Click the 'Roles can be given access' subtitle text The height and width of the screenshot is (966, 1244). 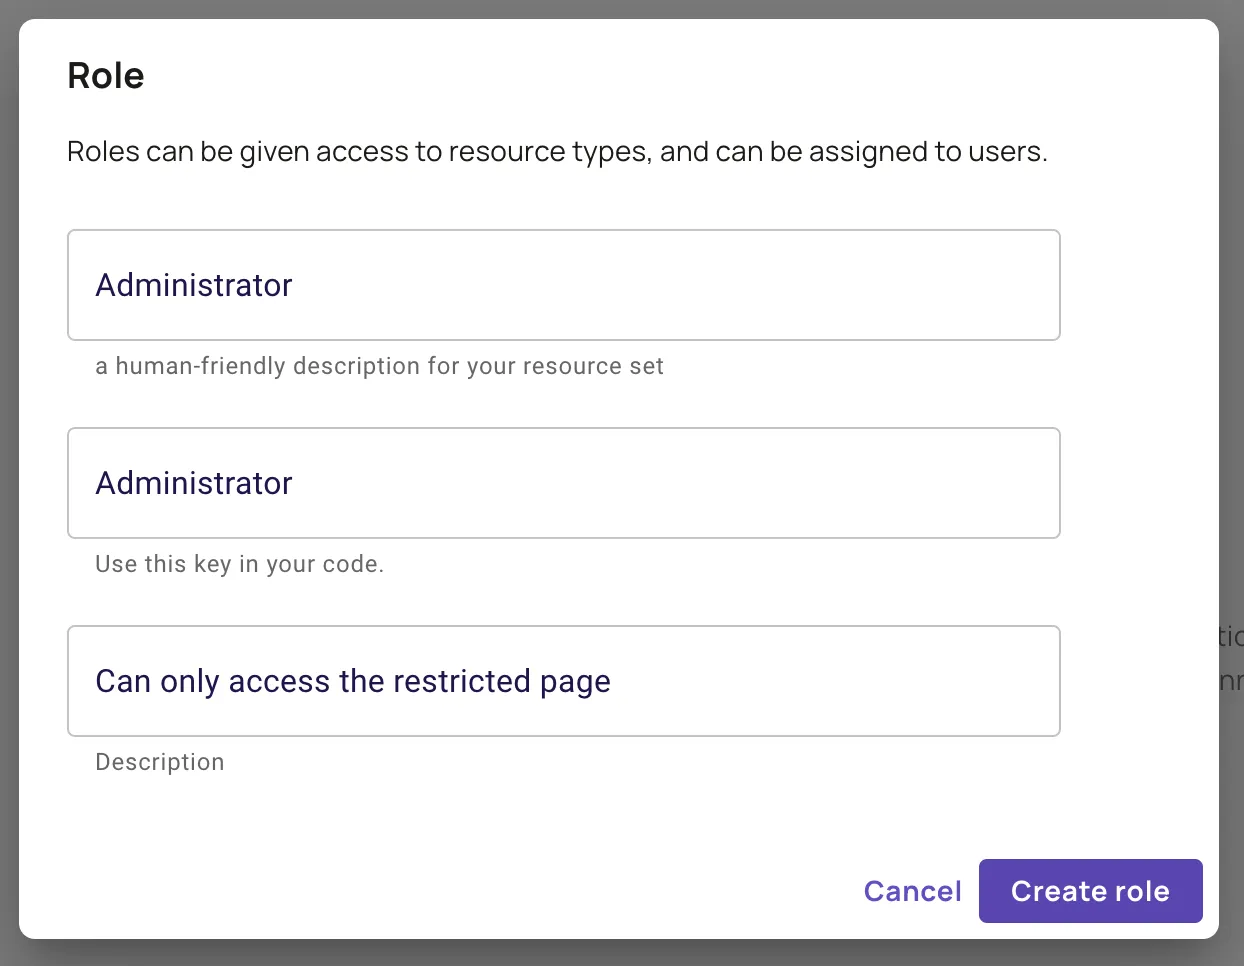click(556, 152)
